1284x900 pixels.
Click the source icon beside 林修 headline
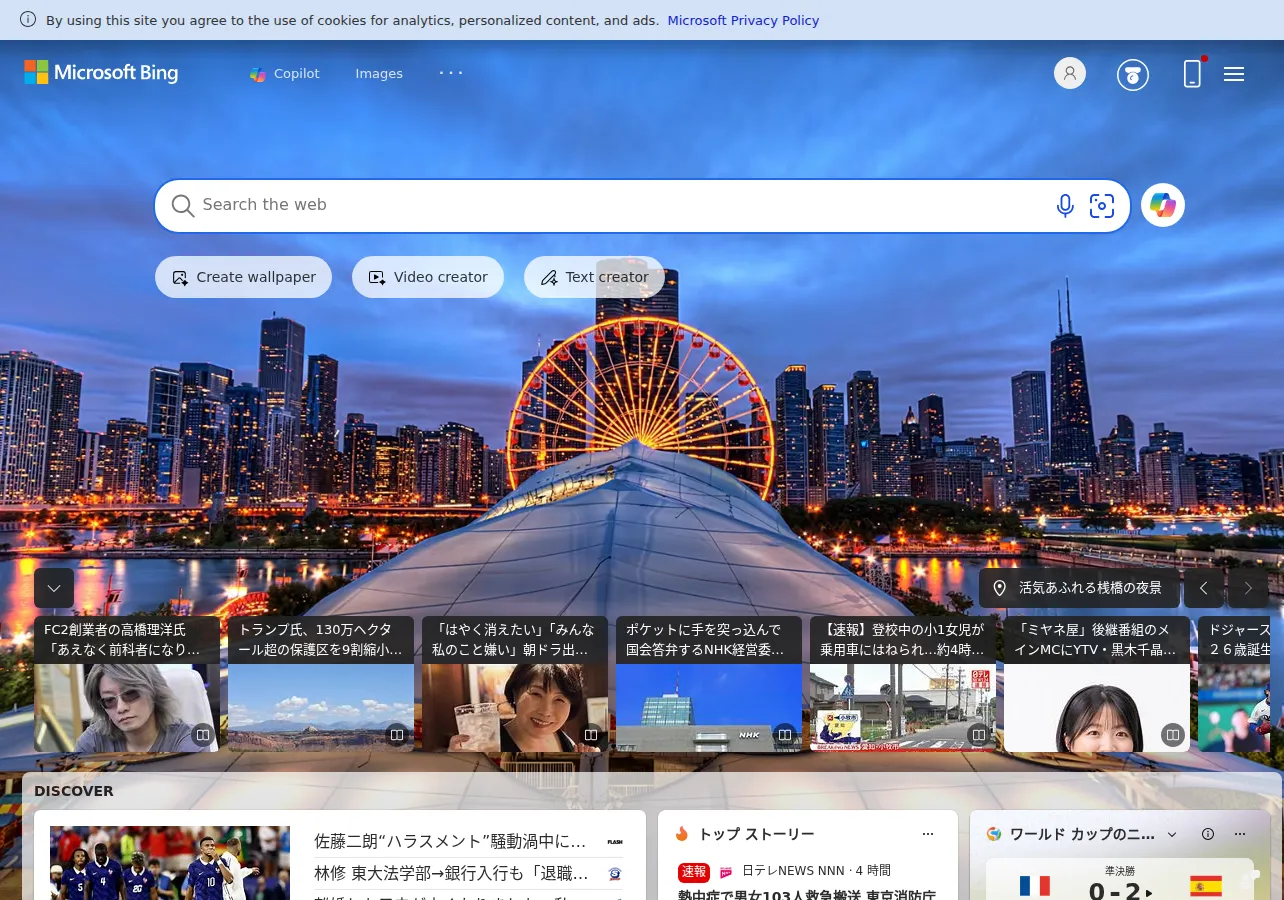point(615,874)
